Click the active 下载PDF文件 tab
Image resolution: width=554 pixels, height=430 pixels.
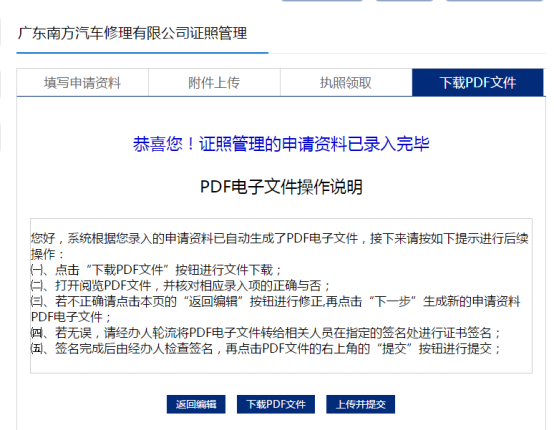pyautogui.click(x=478, y=83)
